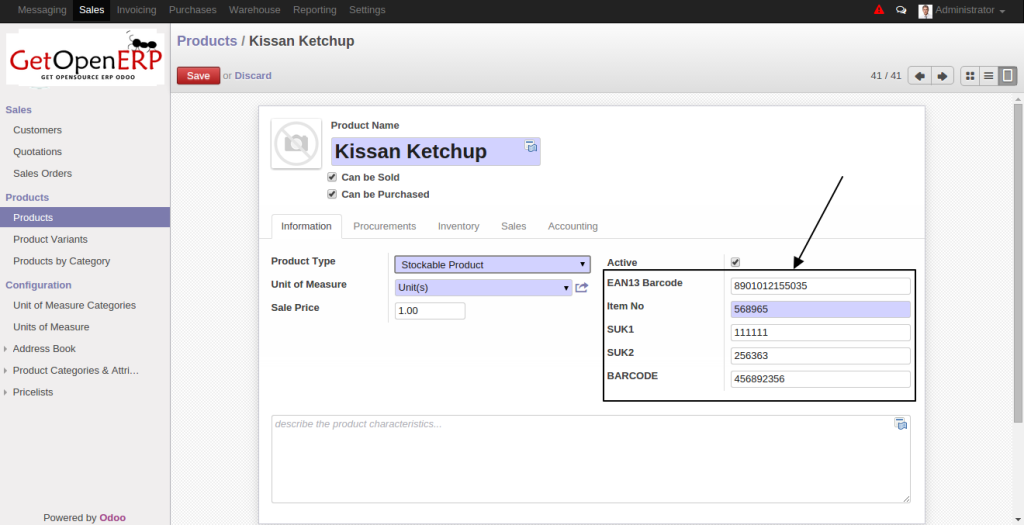Viewport: 1024px width, 525px height.
Task: Switch to list view icon
Action: [988, 76]
